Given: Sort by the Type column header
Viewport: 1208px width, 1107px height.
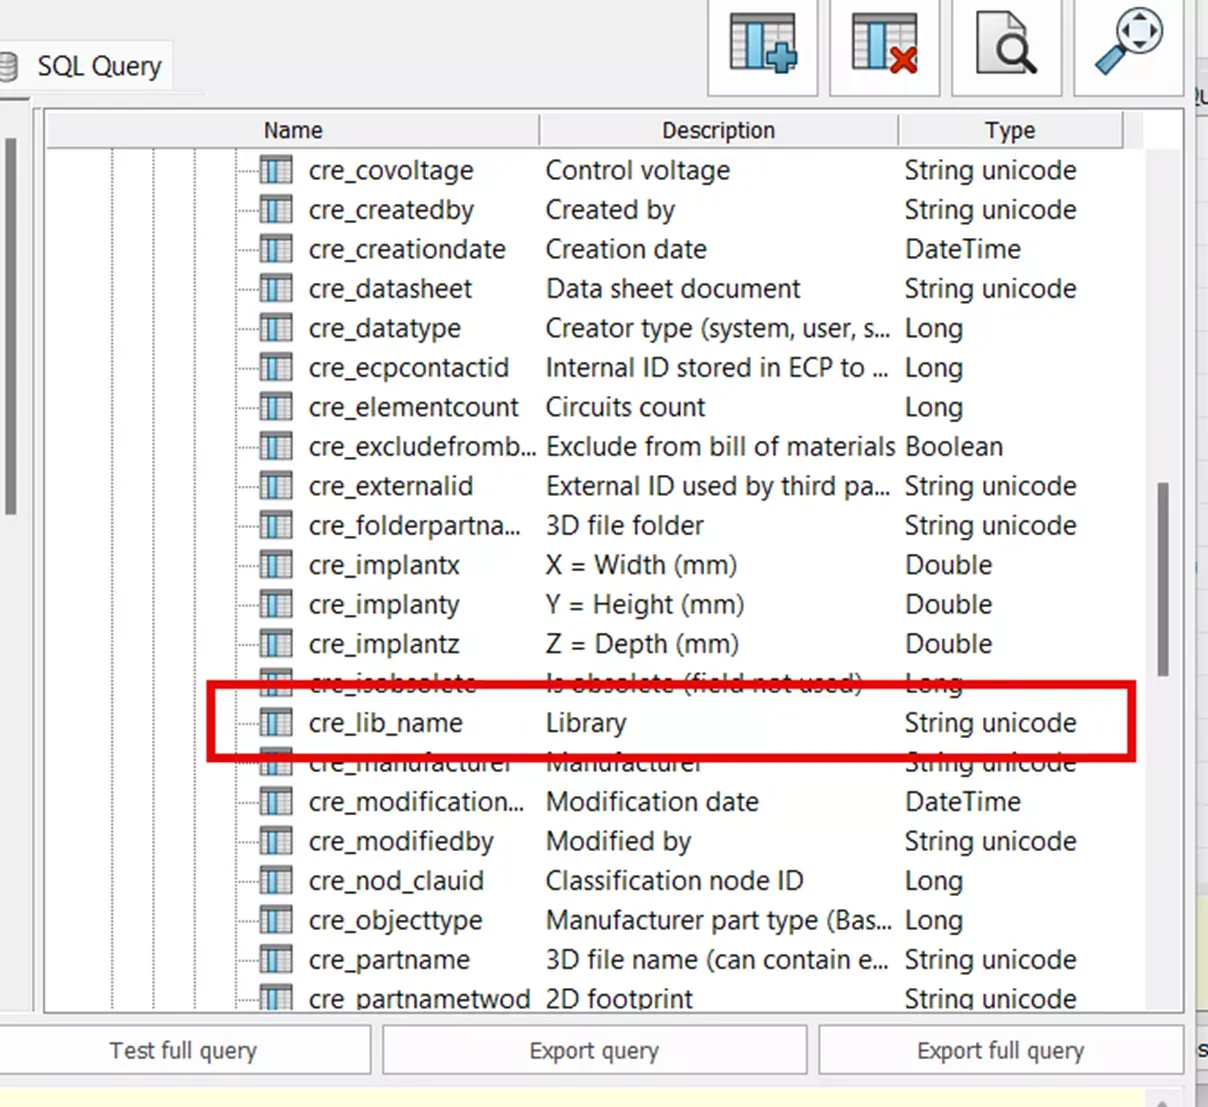Looking at the screenshot, I should click(x=1010, y=130).
